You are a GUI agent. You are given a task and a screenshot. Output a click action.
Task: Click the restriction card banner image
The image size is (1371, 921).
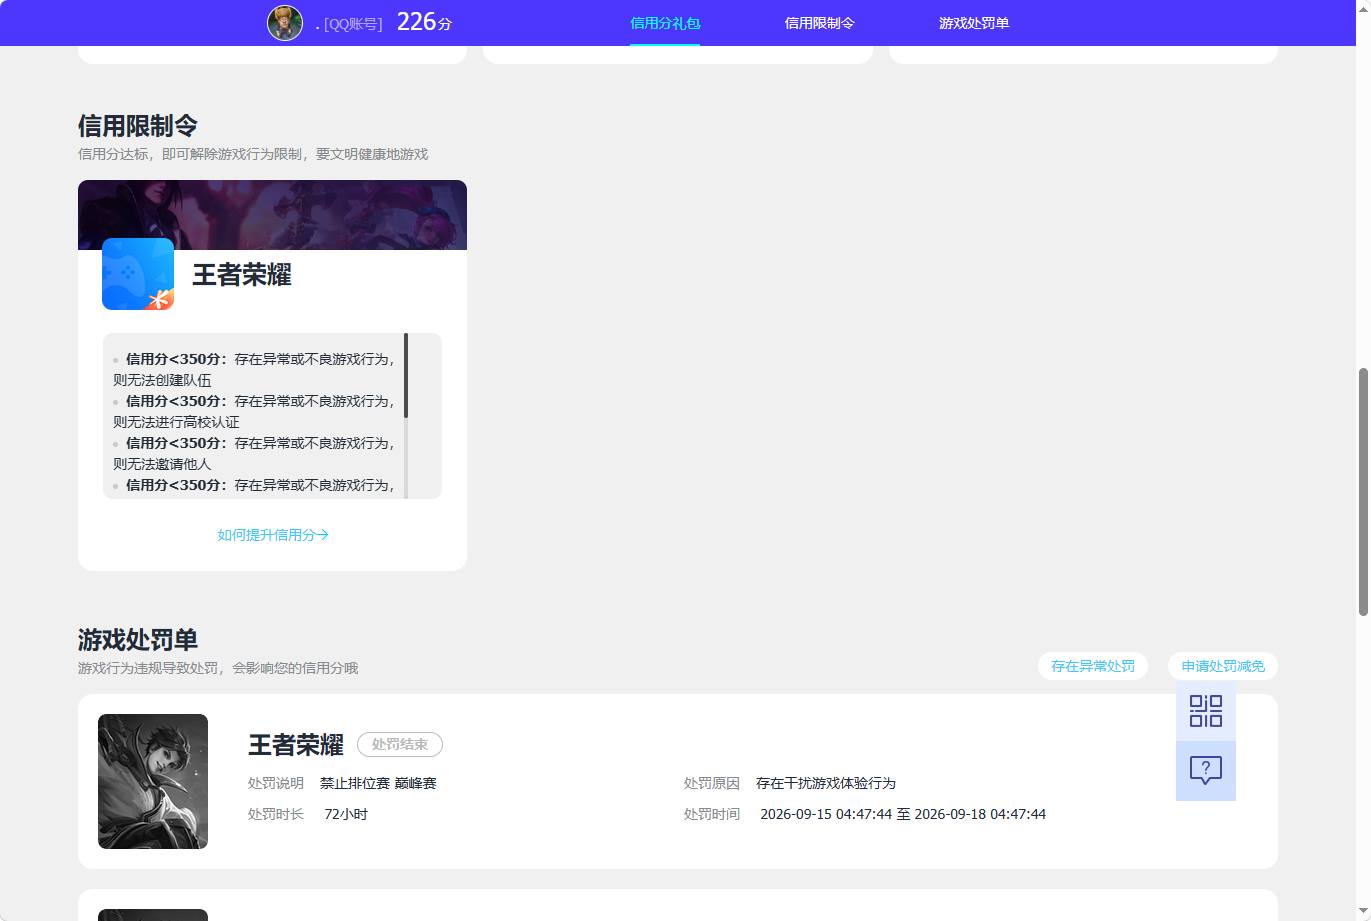pyautogui.click(x=272, y=215)
